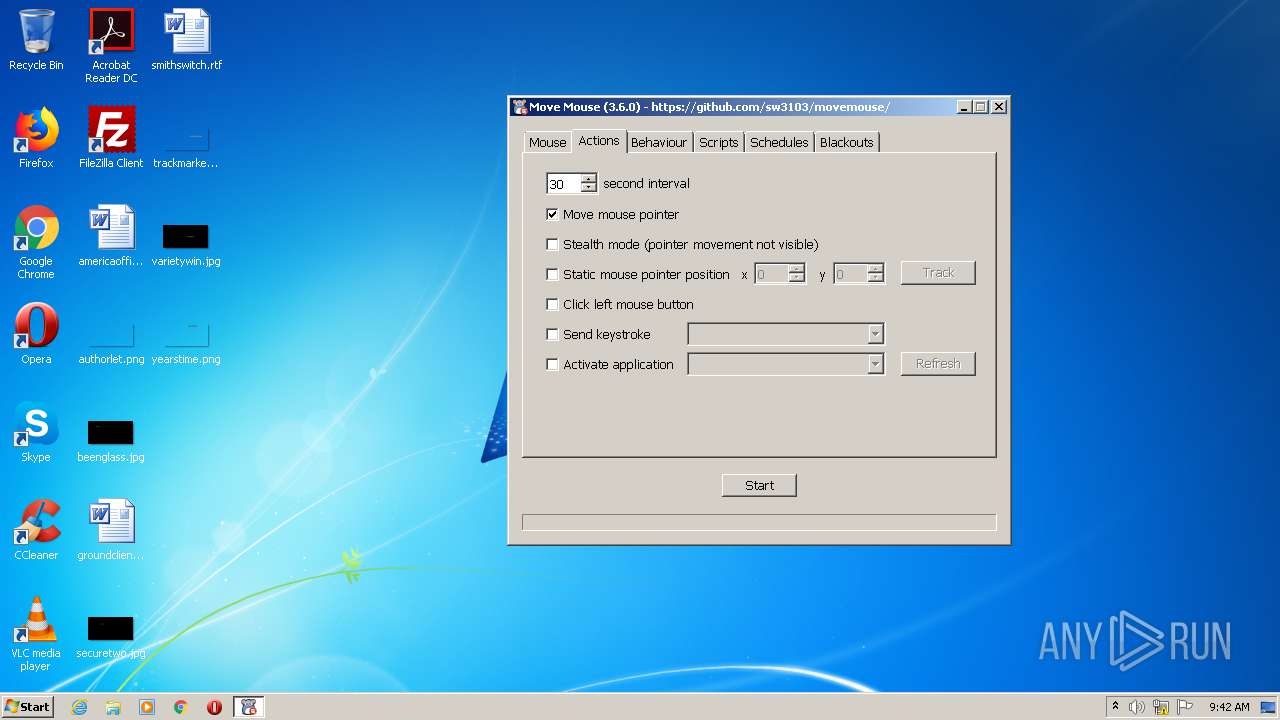Click the x coordinate input field

[772, 274]
